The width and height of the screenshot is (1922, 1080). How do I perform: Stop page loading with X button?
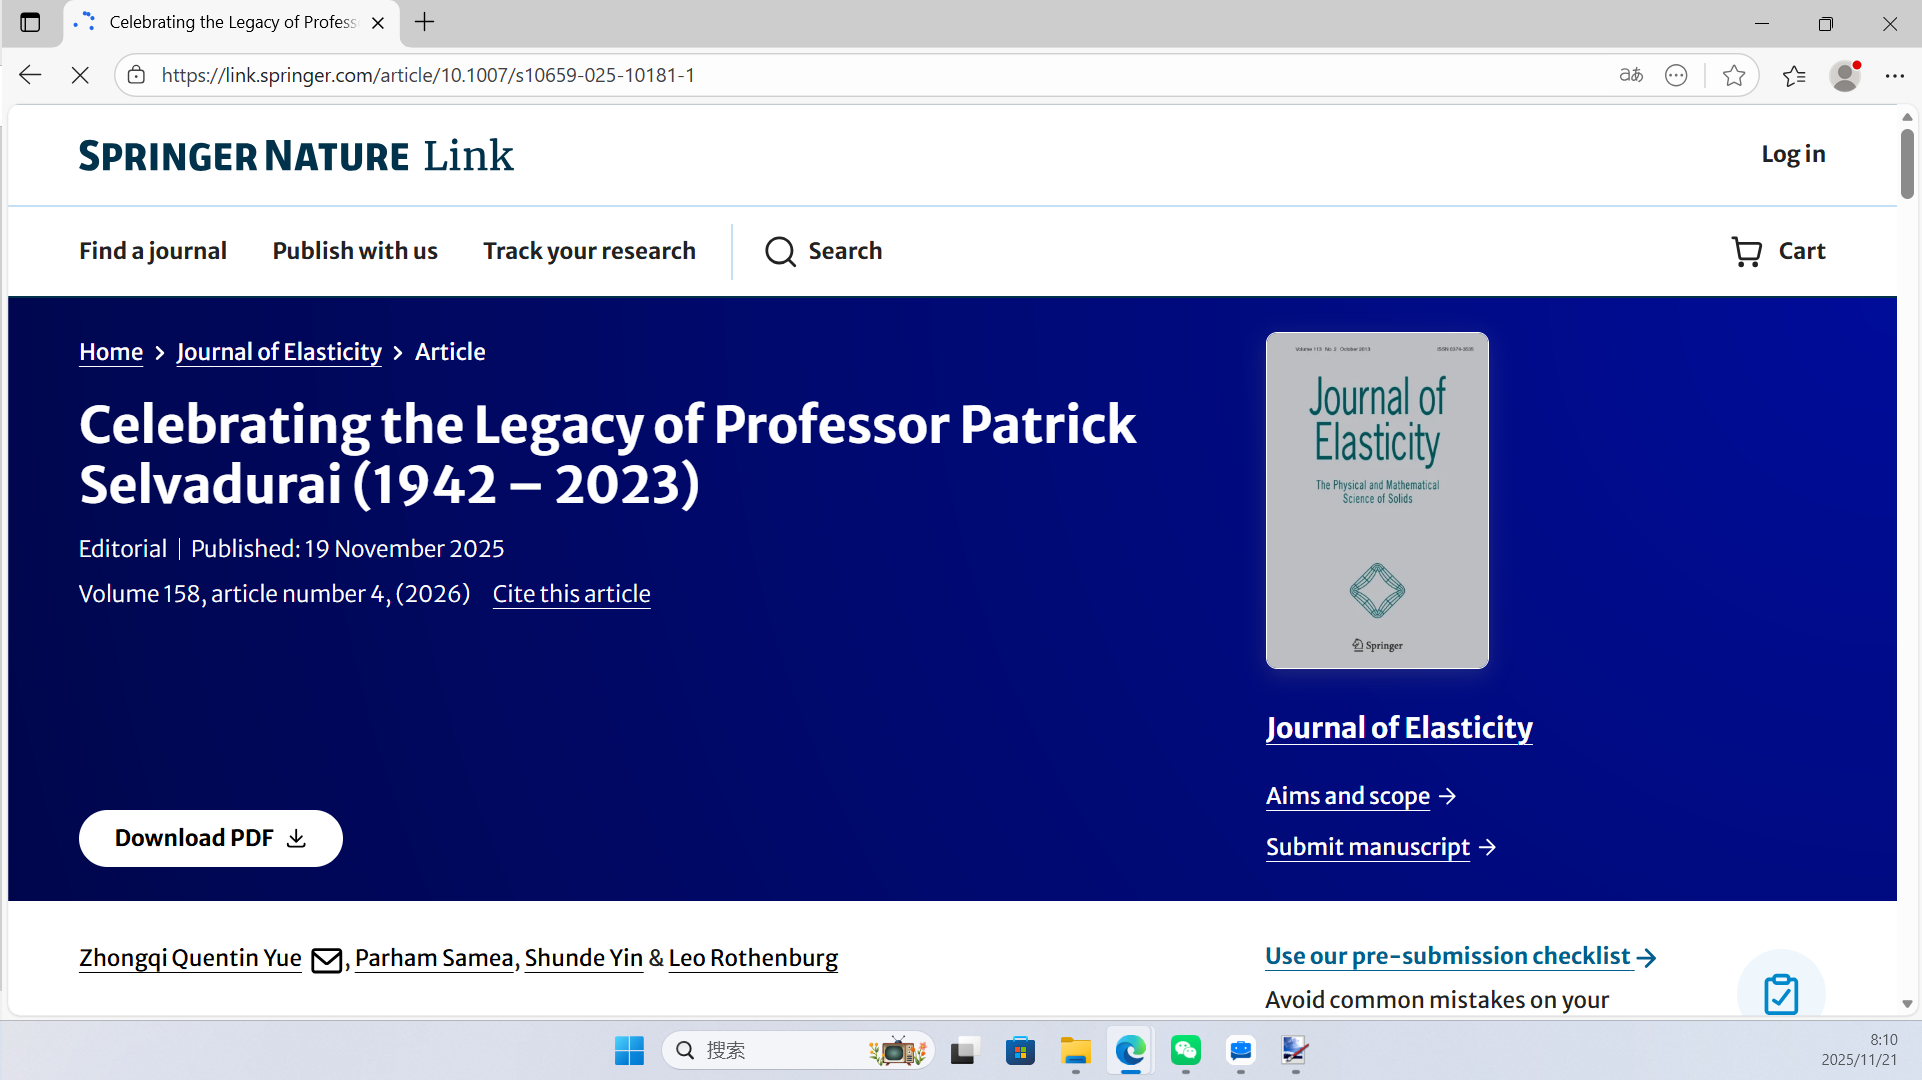coord(80,75)
